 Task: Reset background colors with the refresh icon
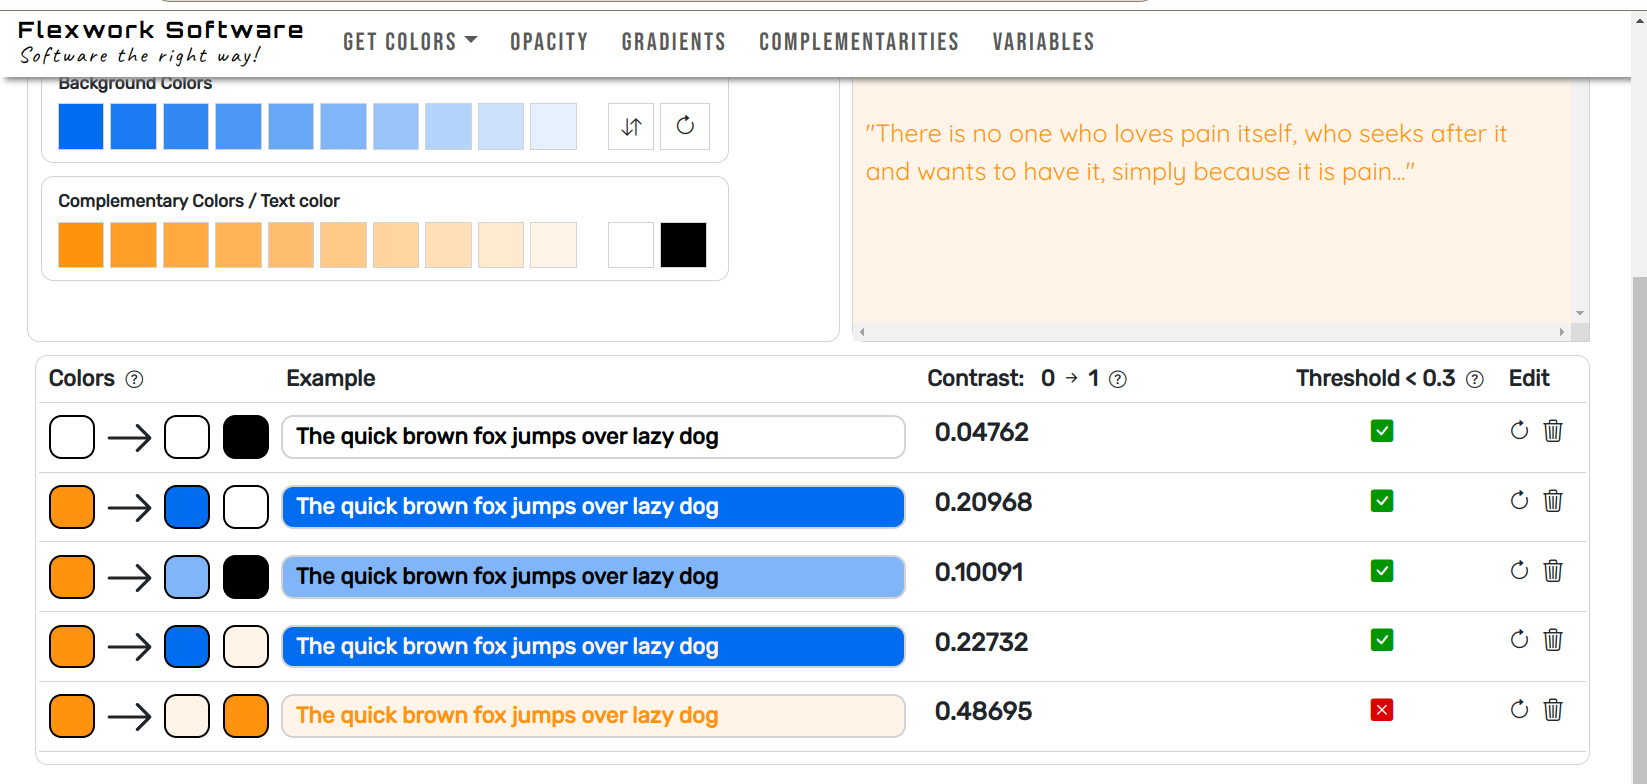point(685,127)
